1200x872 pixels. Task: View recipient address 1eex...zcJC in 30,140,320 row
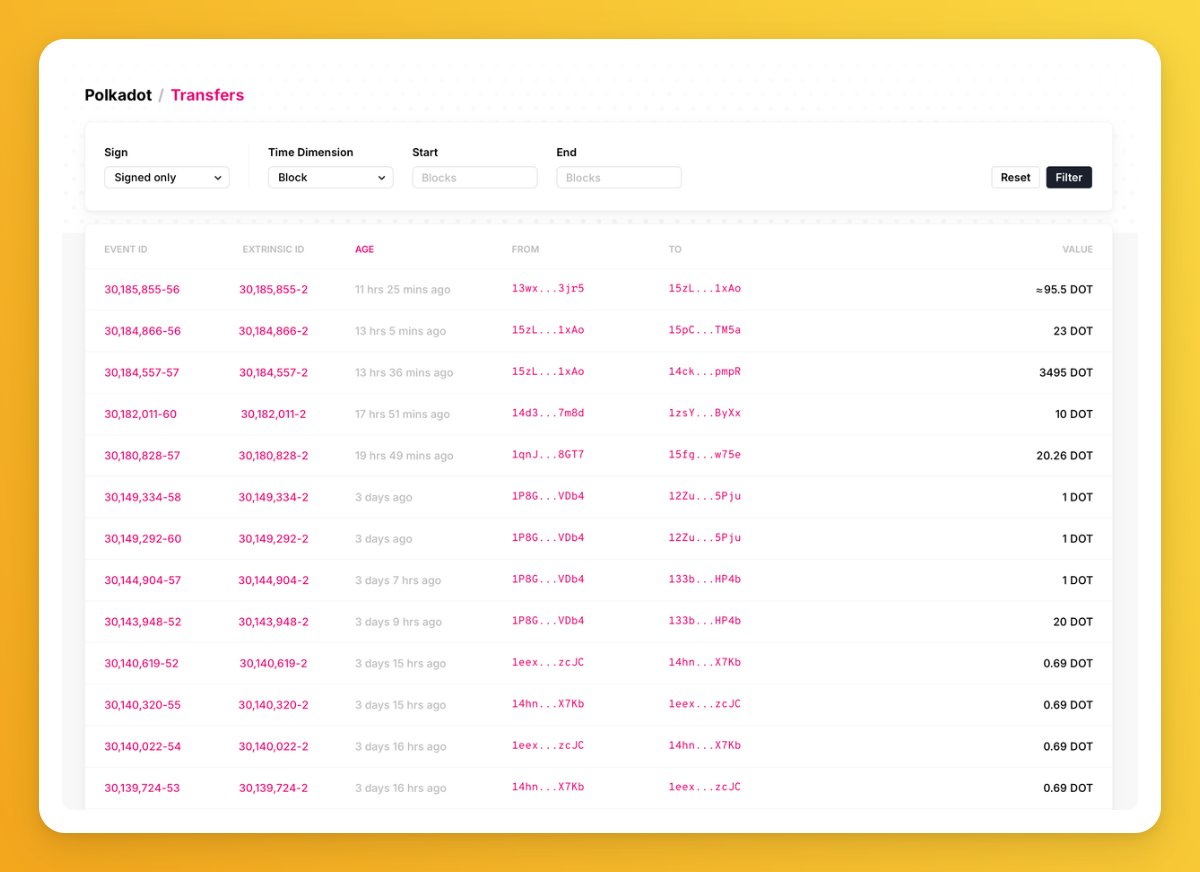[x=704, y=704]
